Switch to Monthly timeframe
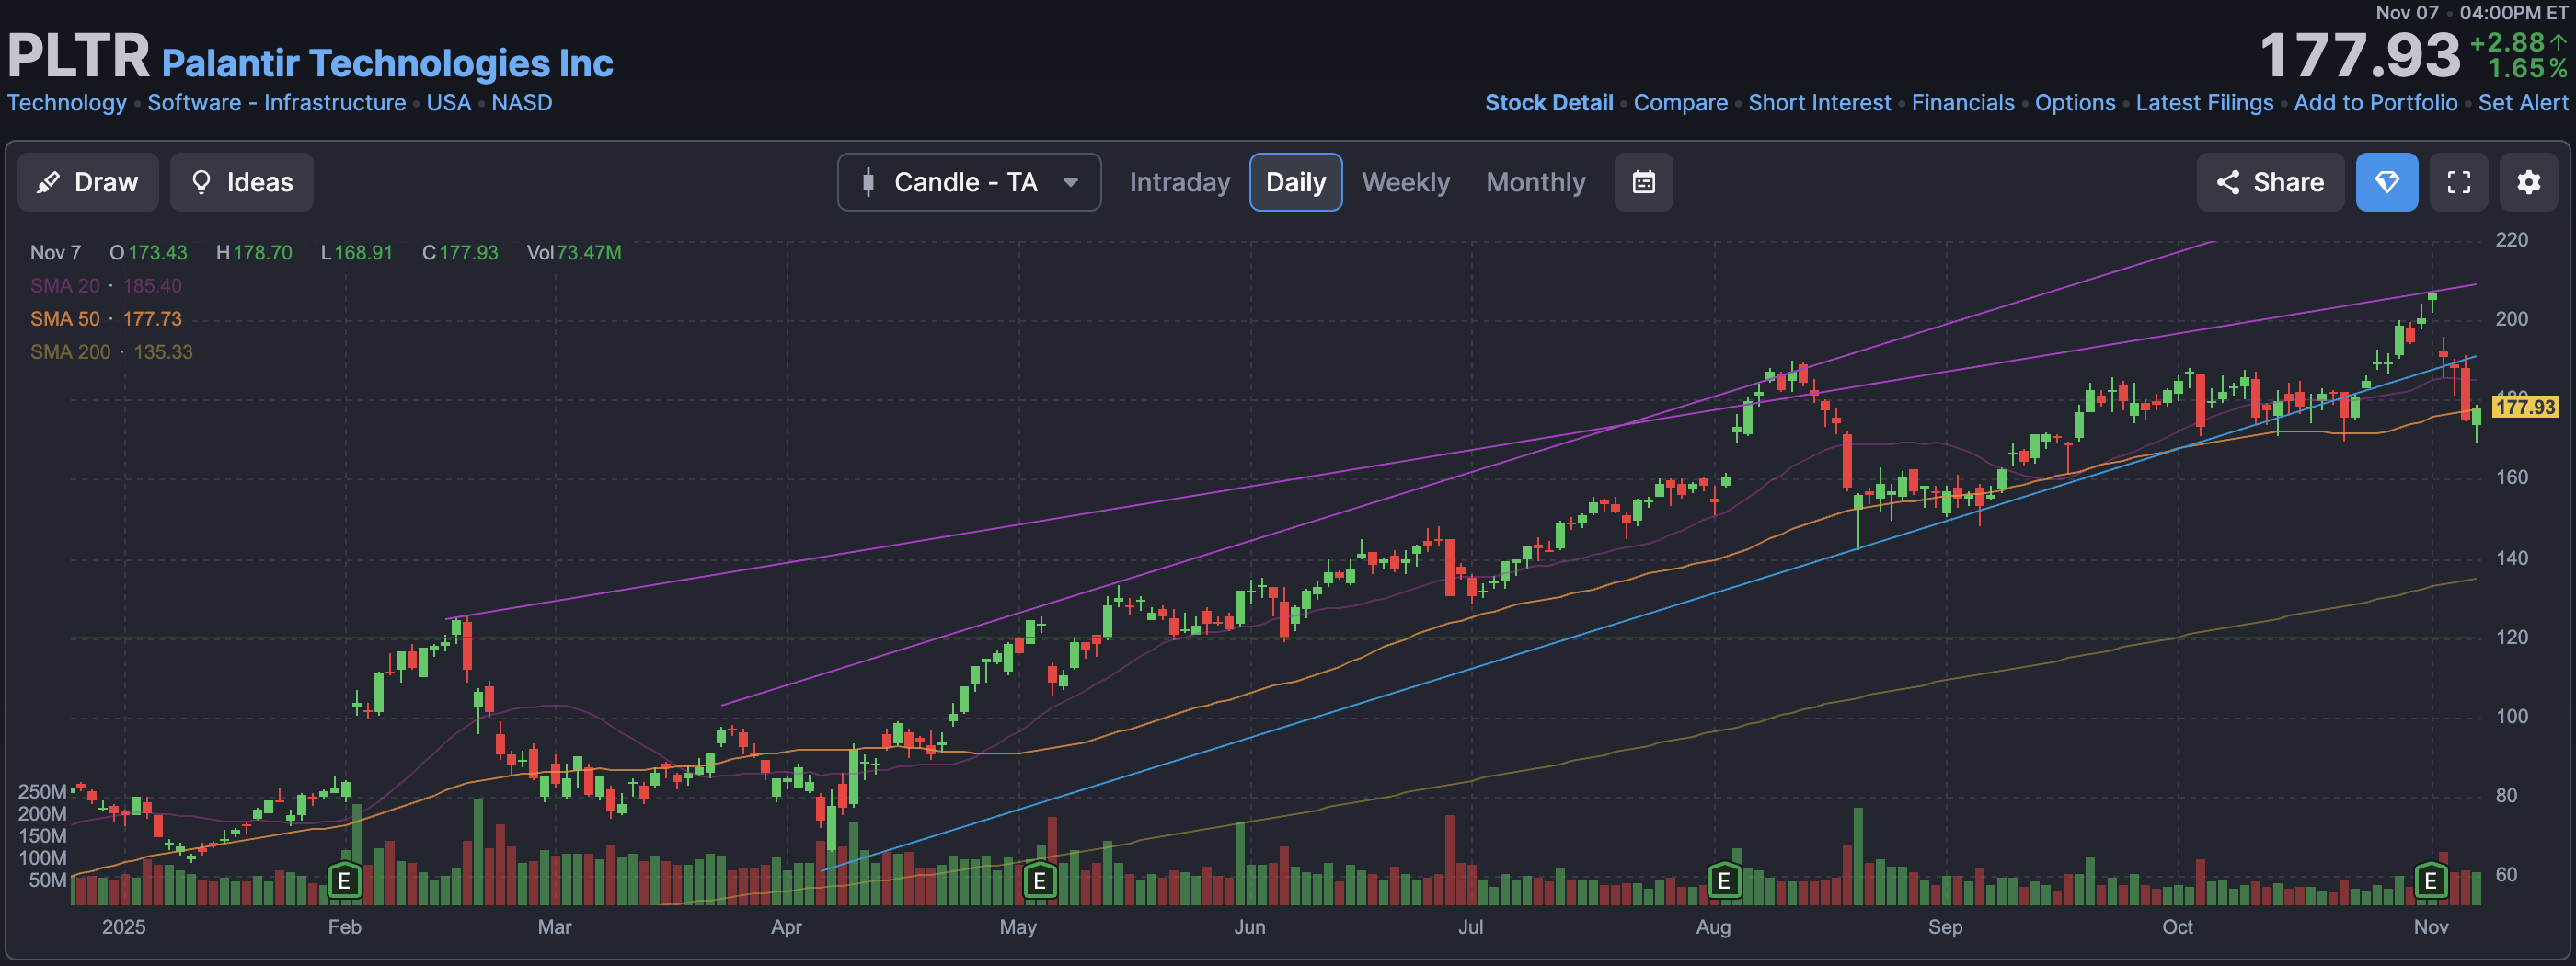 (1535, 182)
